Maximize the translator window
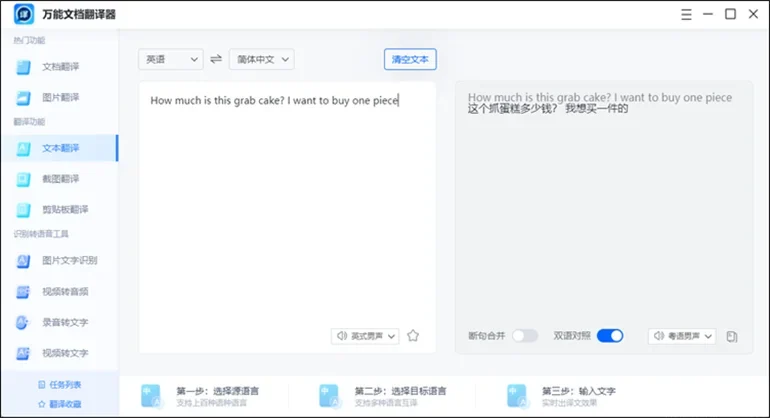 coord(730,14)
